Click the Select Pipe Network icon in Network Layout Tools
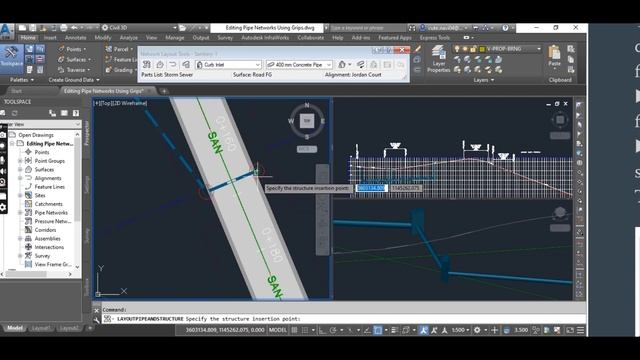This screenshot has height=360, width=640. (147, 64)
